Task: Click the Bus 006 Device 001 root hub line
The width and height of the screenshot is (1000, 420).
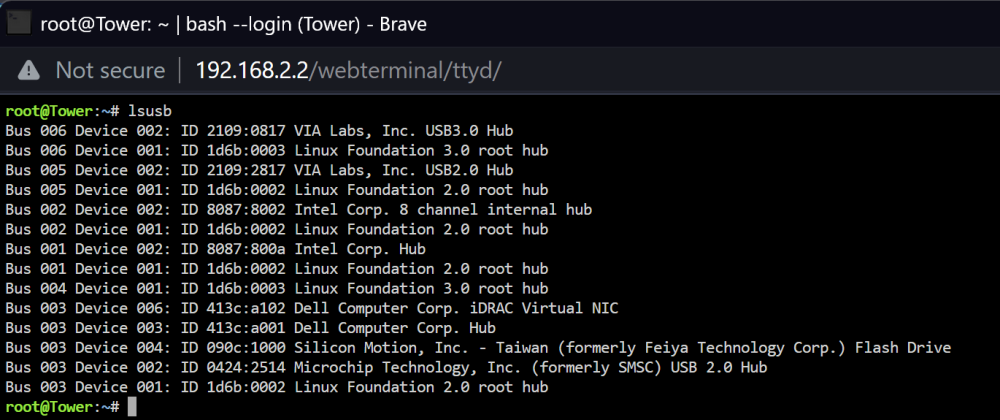Action: 277,150
